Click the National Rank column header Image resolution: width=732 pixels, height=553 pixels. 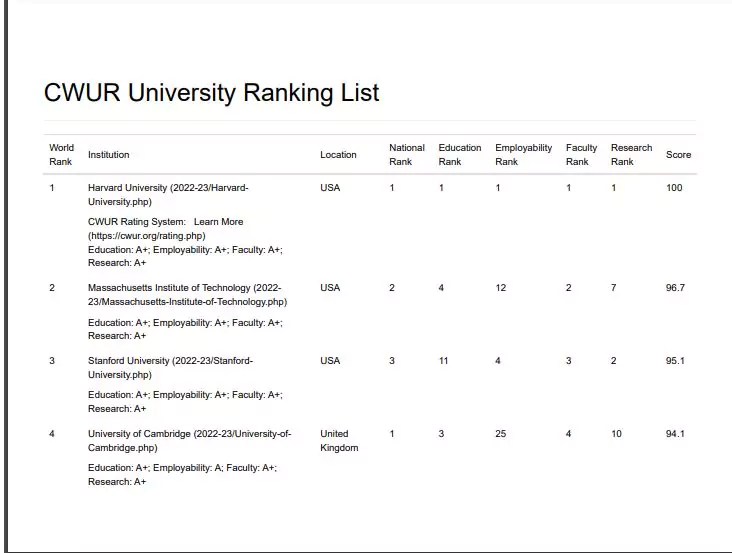[x=407, y=154]
